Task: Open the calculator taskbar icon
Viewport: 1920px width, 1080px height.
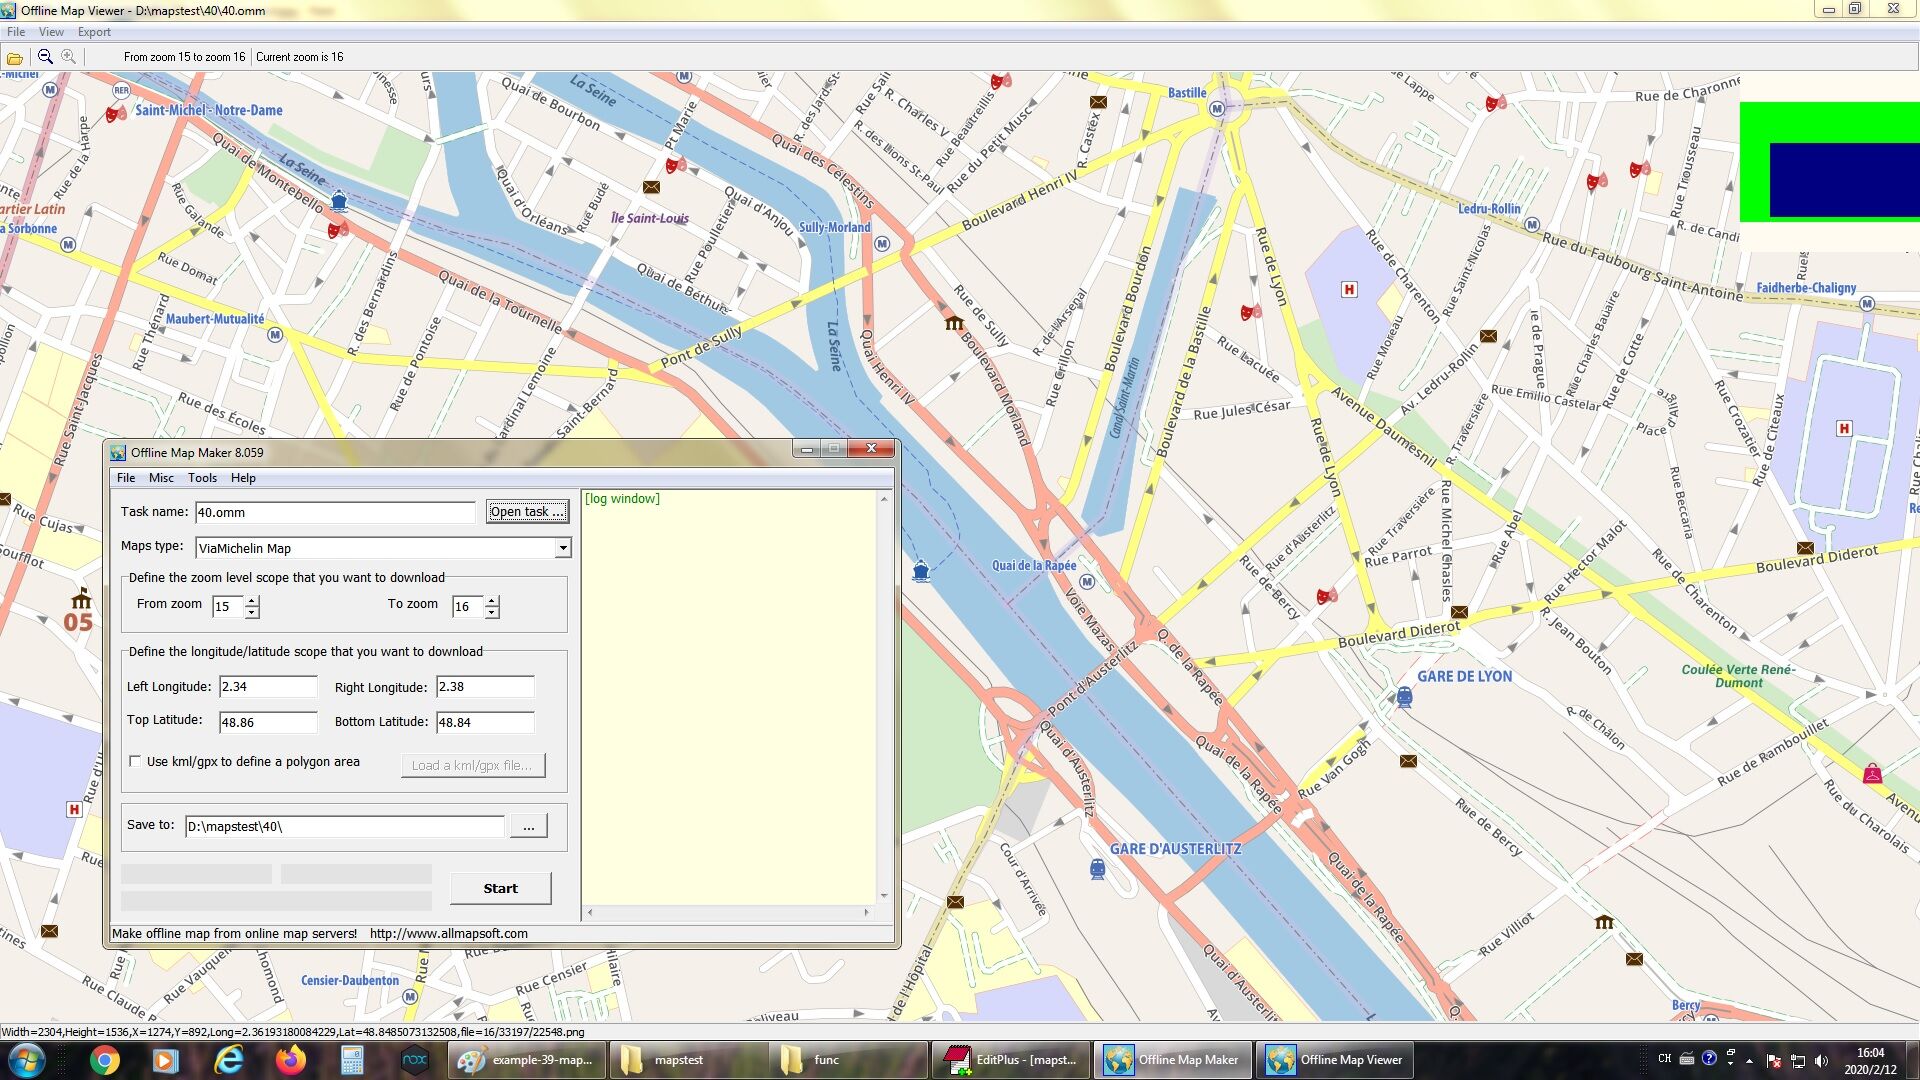Action: pos(352,1060)
